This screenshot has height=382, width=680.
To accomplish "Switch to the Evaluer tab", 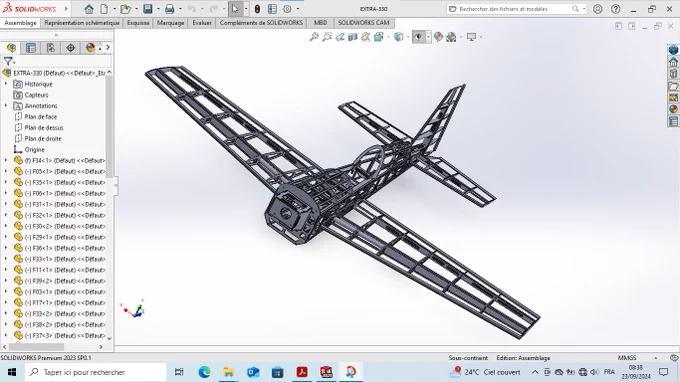I will 202,23.
